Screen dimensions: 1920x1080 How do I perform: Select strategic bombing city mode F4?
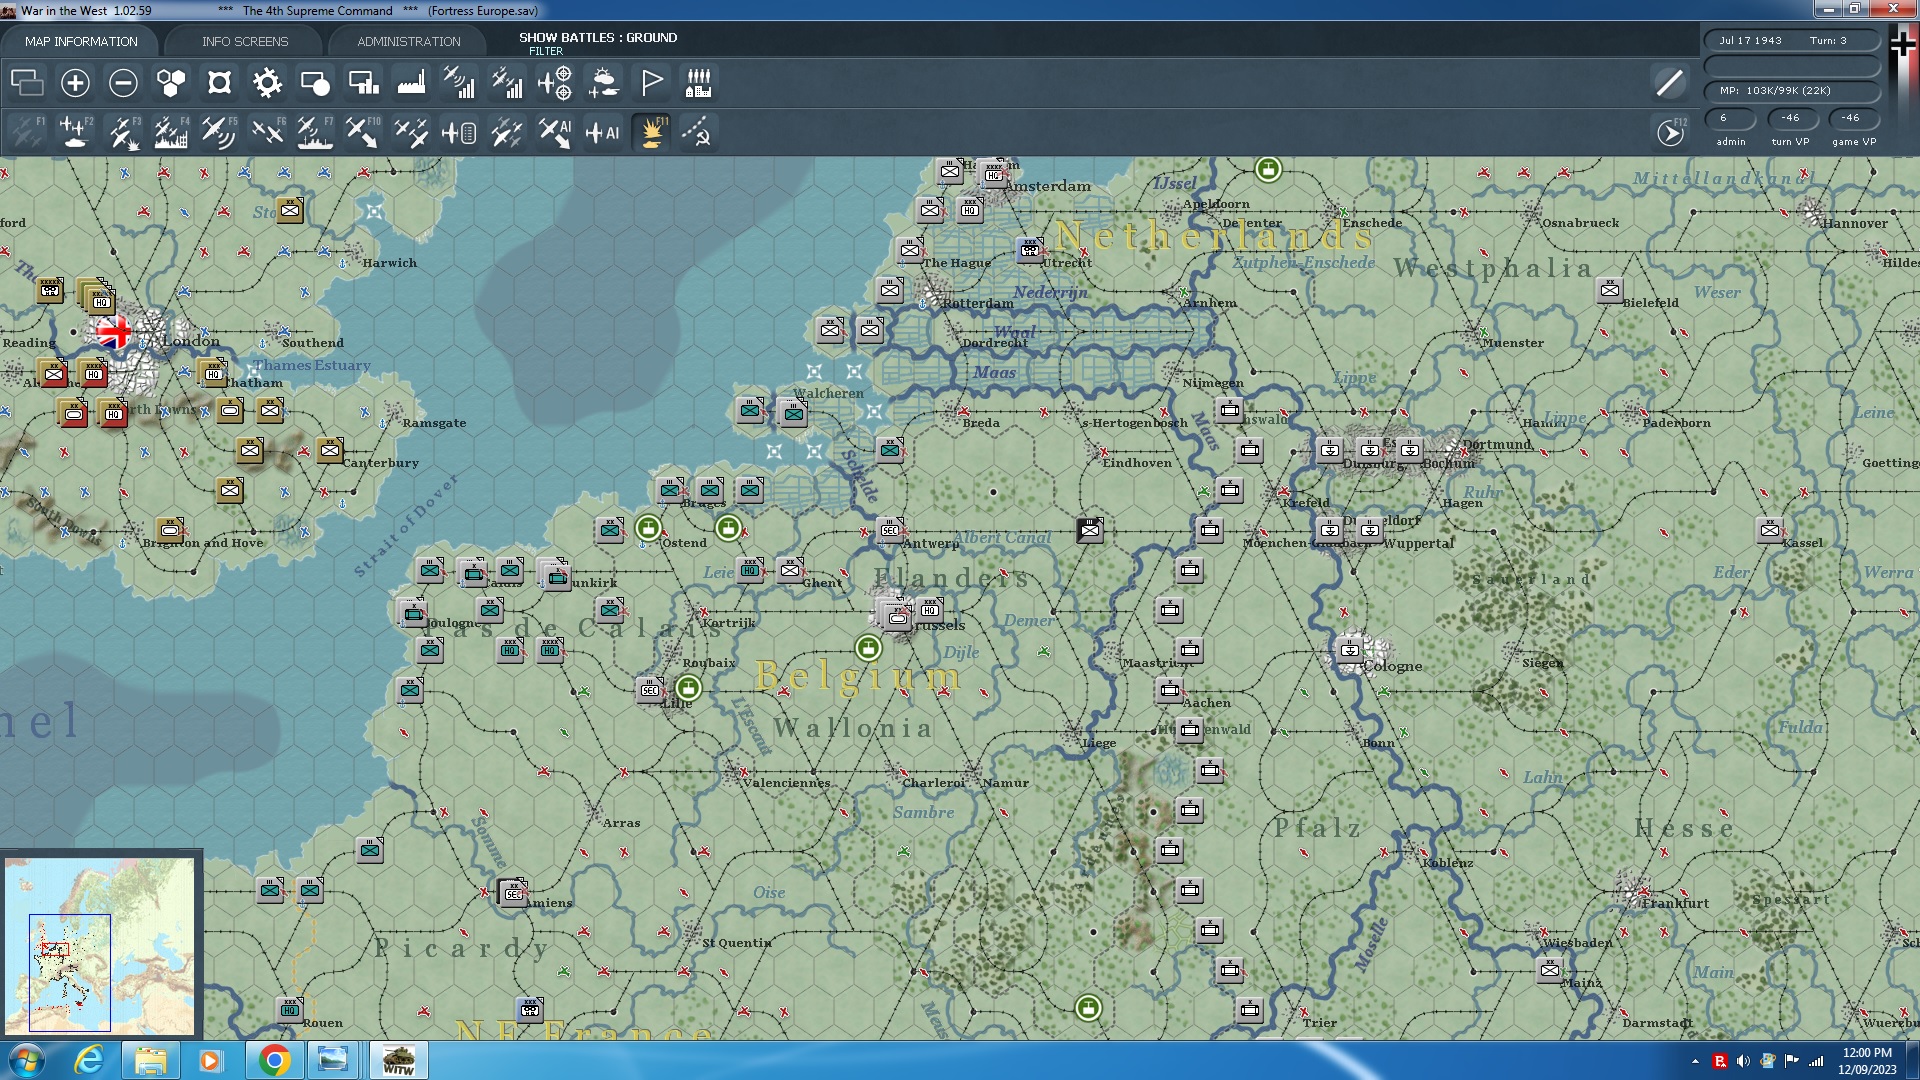[171, 132]
